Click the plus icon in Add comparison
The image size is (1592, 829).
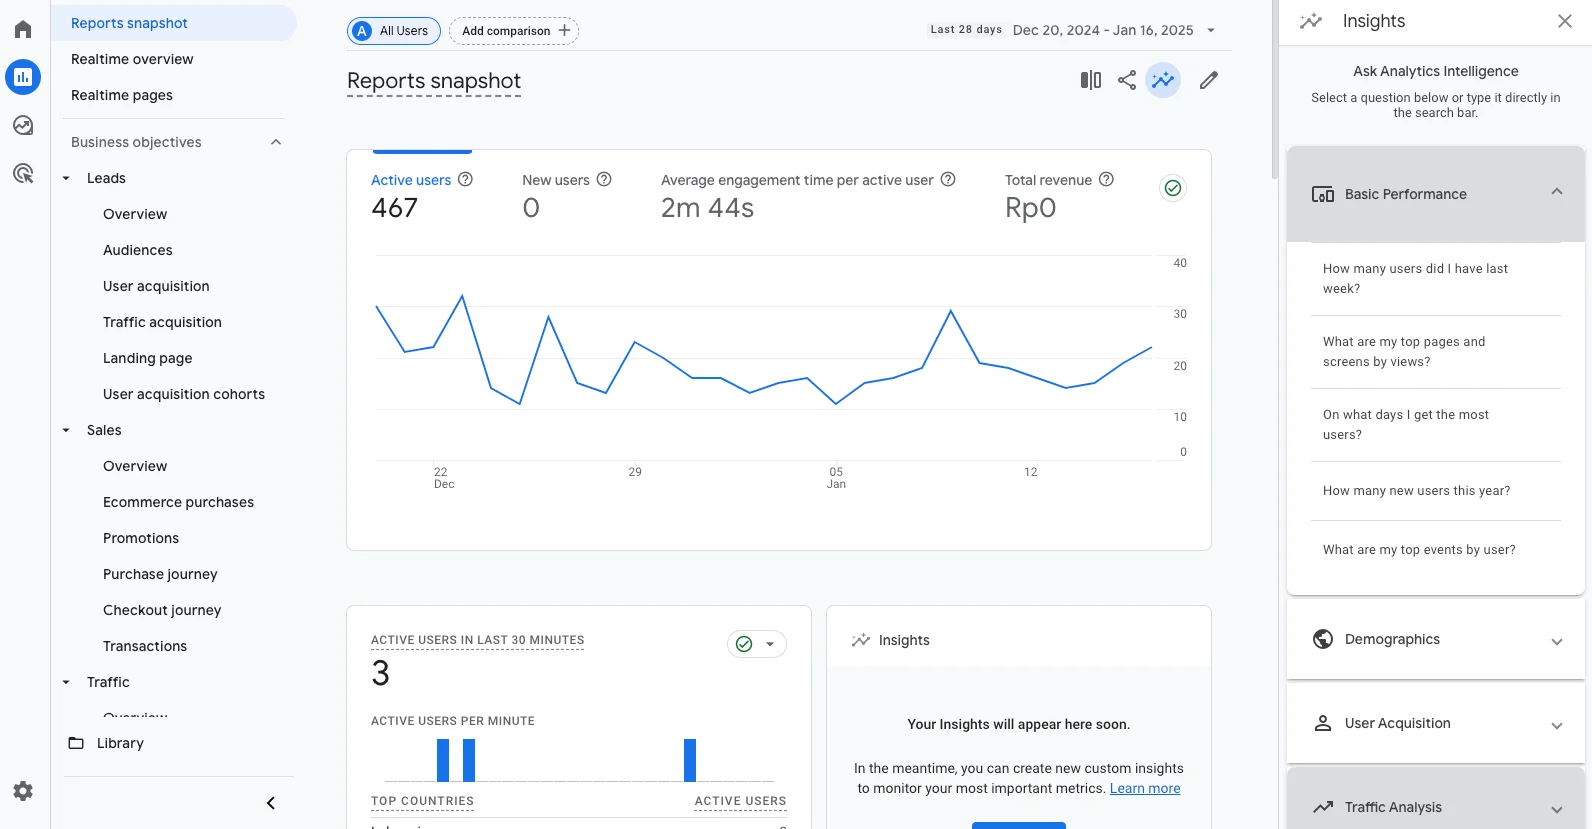[x=564, y=31]
